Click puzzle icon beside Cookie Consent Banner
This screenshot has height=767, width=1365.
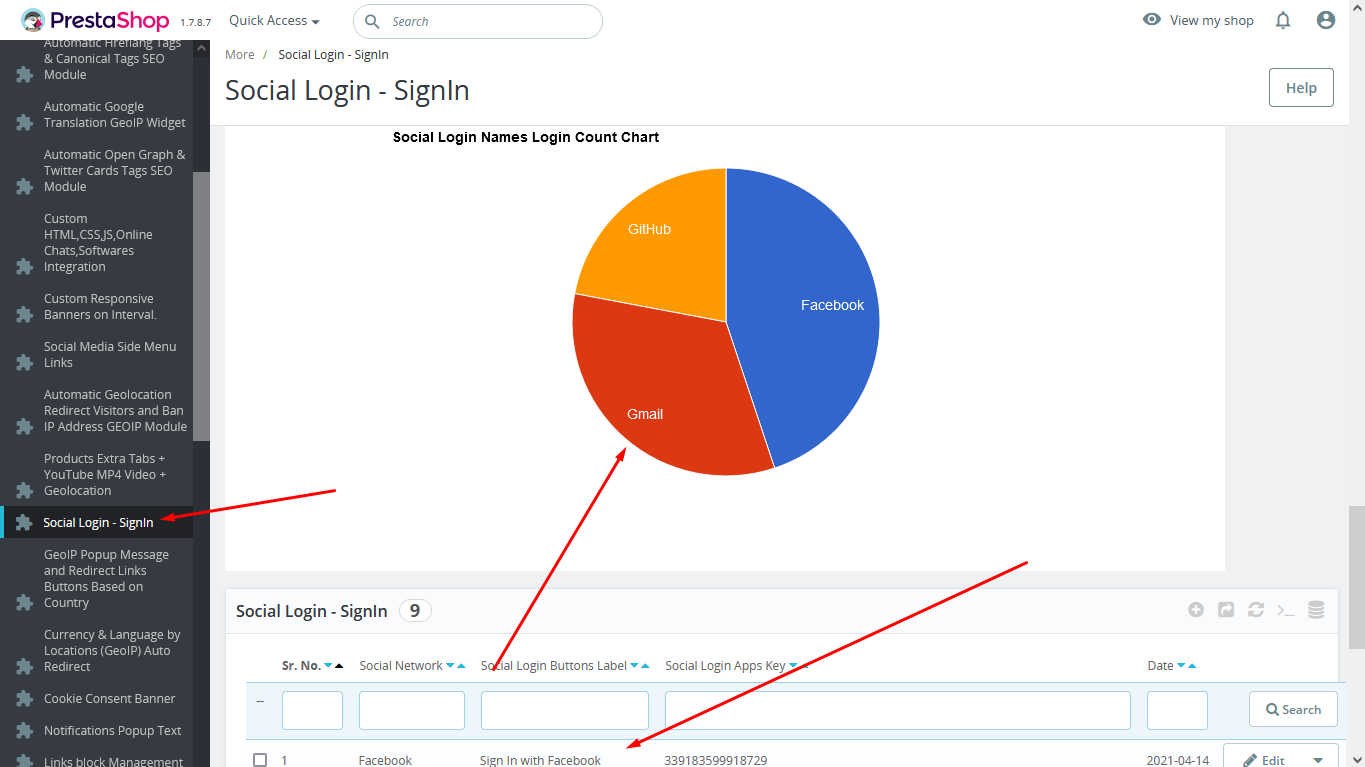point(24,699)
